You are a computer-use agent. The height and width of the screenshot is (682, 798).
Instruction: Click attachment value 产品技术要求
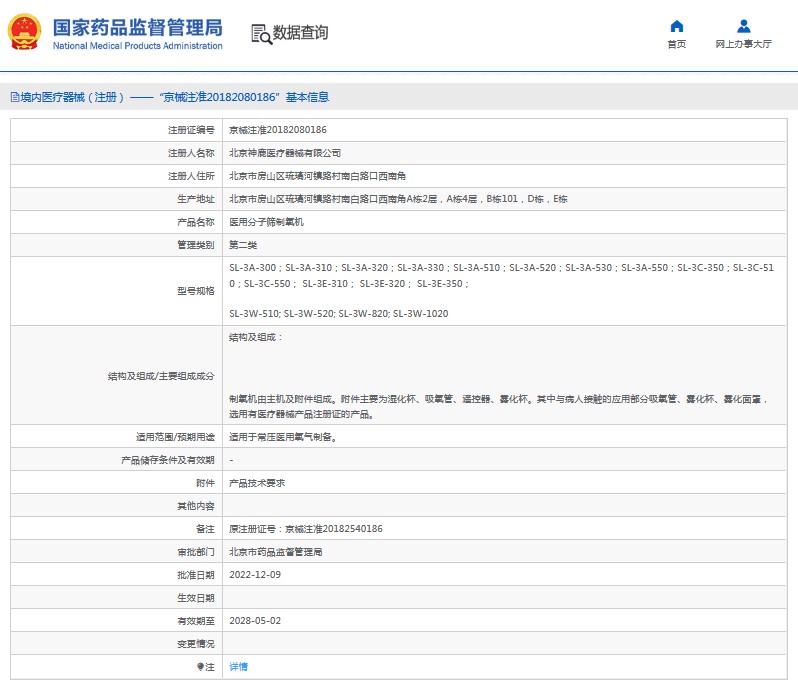pos(257,483)
